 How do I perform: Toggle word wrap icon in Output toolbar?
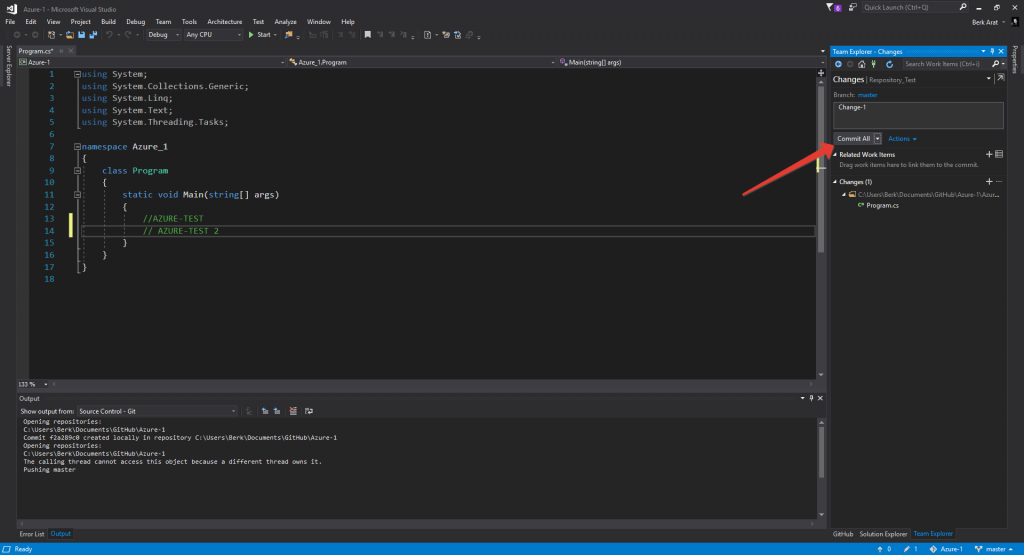point(309,411)
